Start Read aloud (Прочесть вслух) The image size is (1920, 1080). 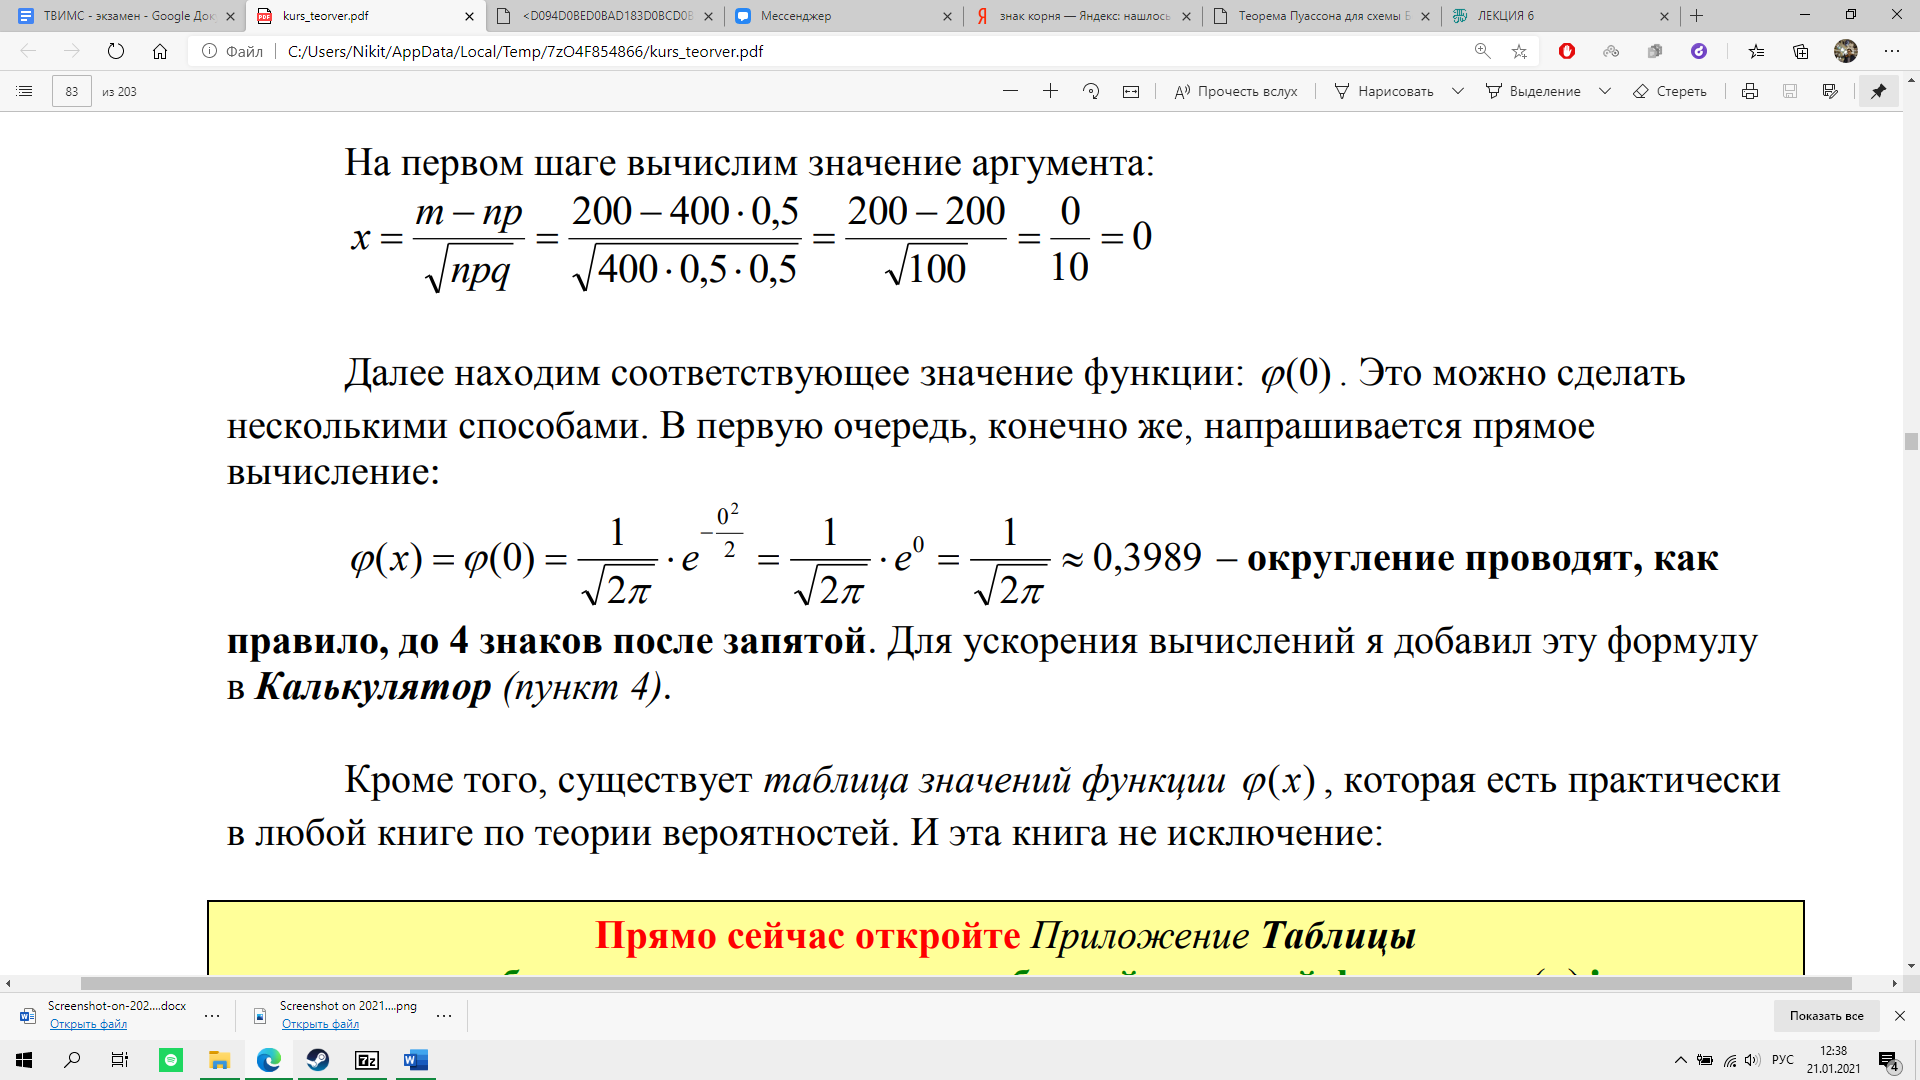pyautogui.click(x=1236, y=91)
